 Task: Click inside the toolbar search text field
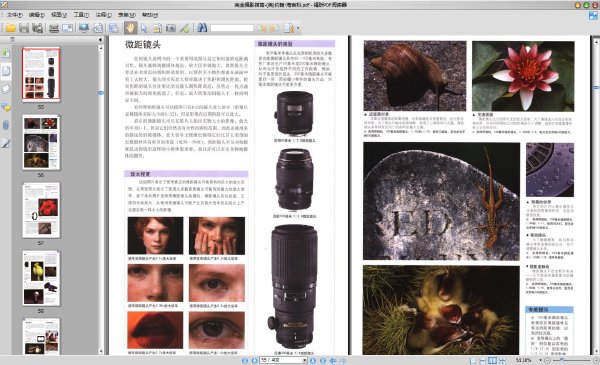point(232,28)
